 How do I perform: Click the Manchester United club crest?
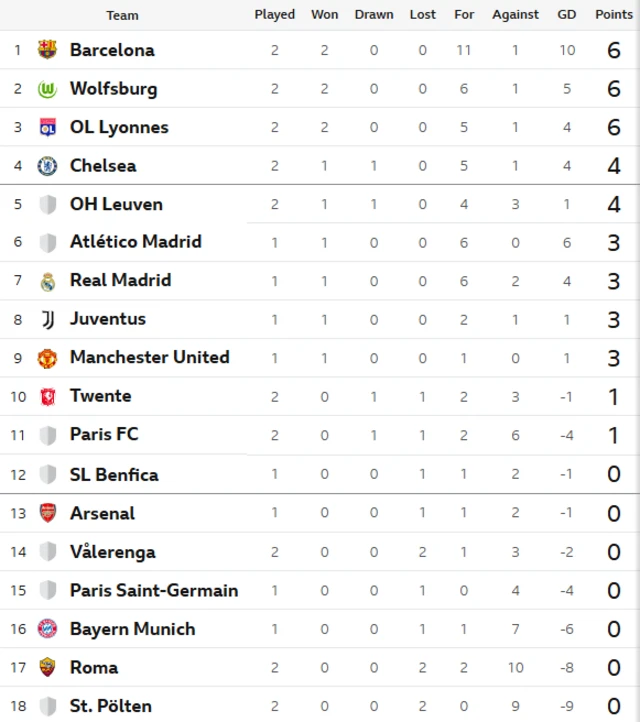[47, 358]
